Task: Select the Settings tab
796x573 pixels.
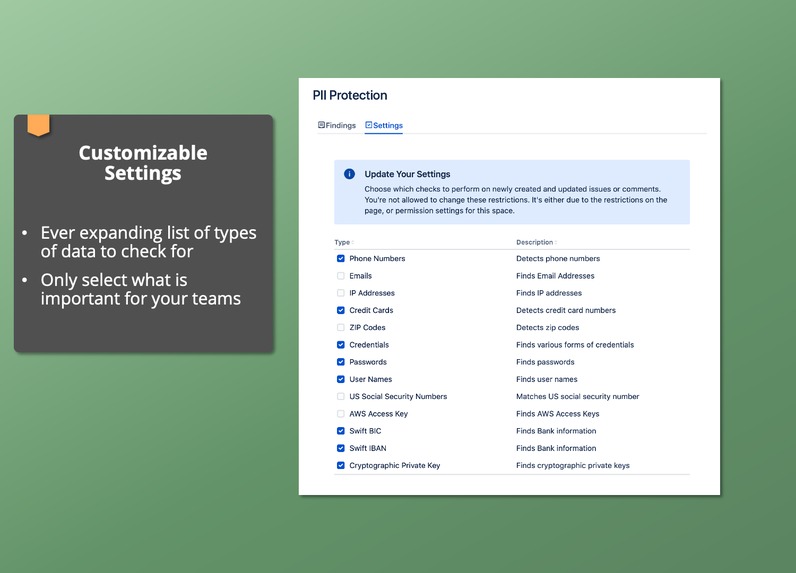Action: 384,125
